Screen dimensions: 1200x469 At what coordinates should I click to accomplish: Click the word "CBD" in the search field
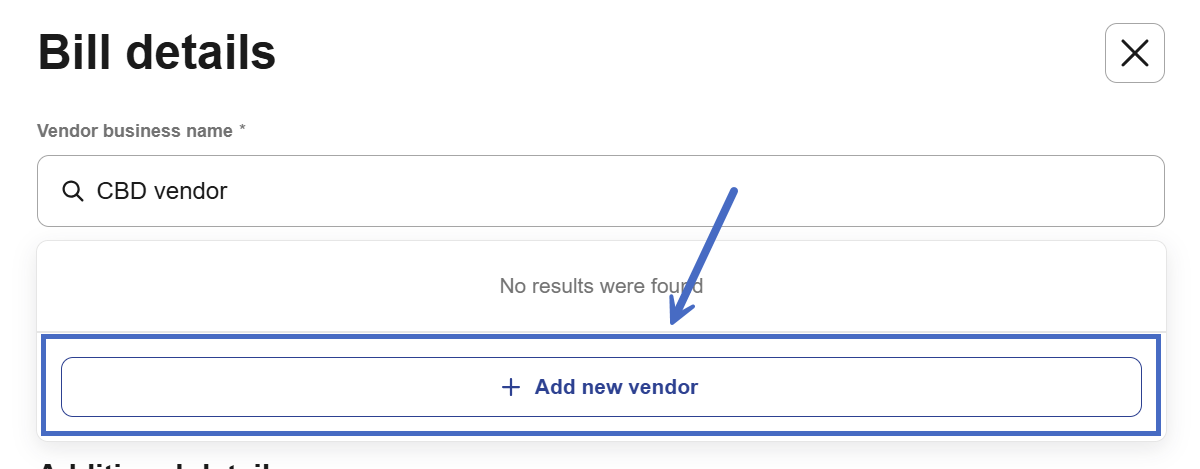120,191
